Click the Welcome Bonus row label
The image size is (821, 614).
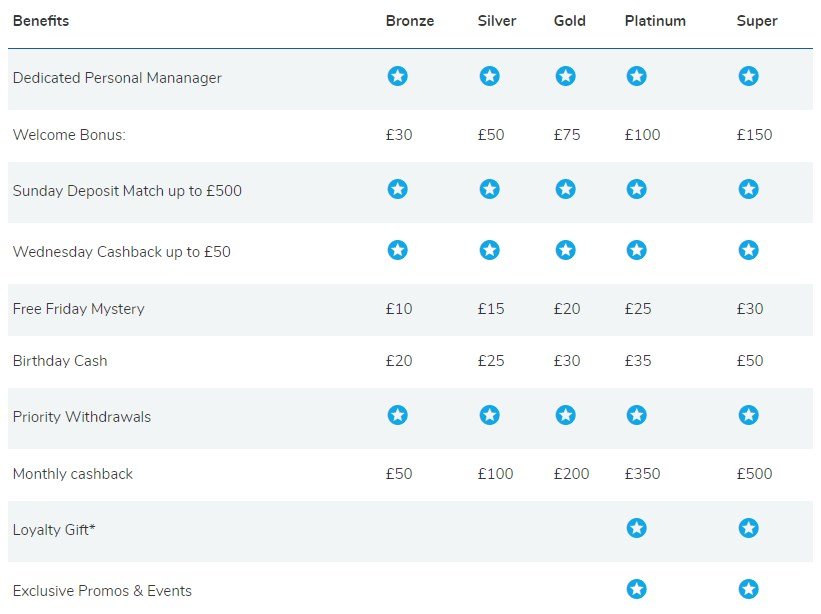pyautogui.click(x=69, y=135)
